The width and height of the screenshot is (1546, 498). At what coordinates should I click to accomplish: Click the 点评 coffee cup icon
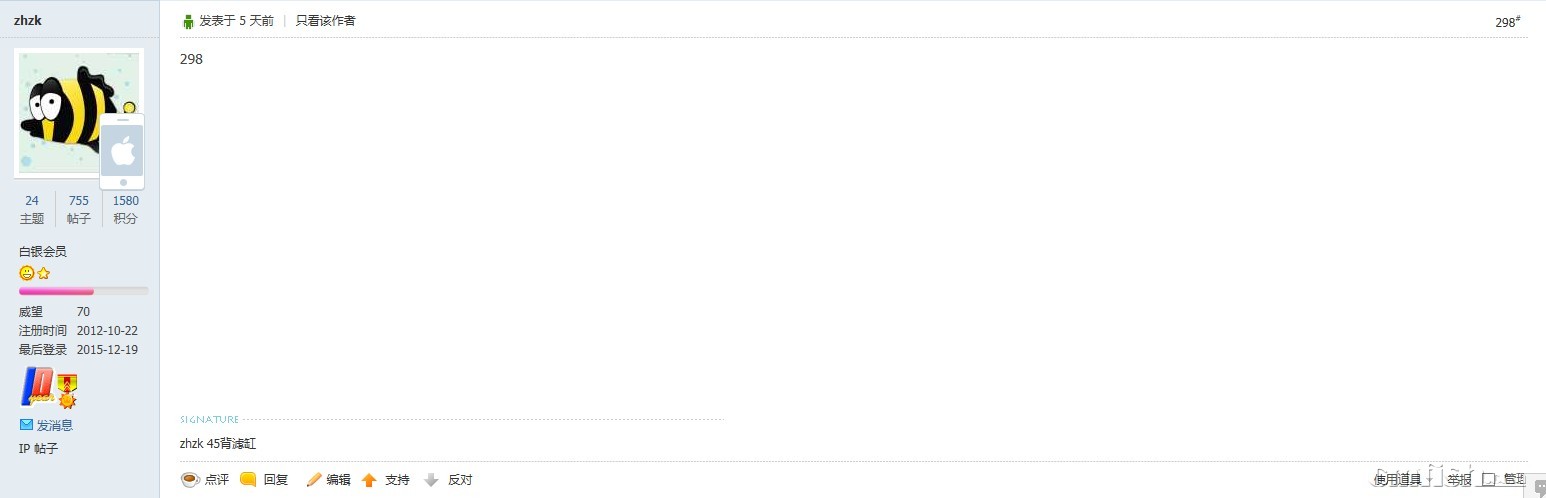(190, 480)
